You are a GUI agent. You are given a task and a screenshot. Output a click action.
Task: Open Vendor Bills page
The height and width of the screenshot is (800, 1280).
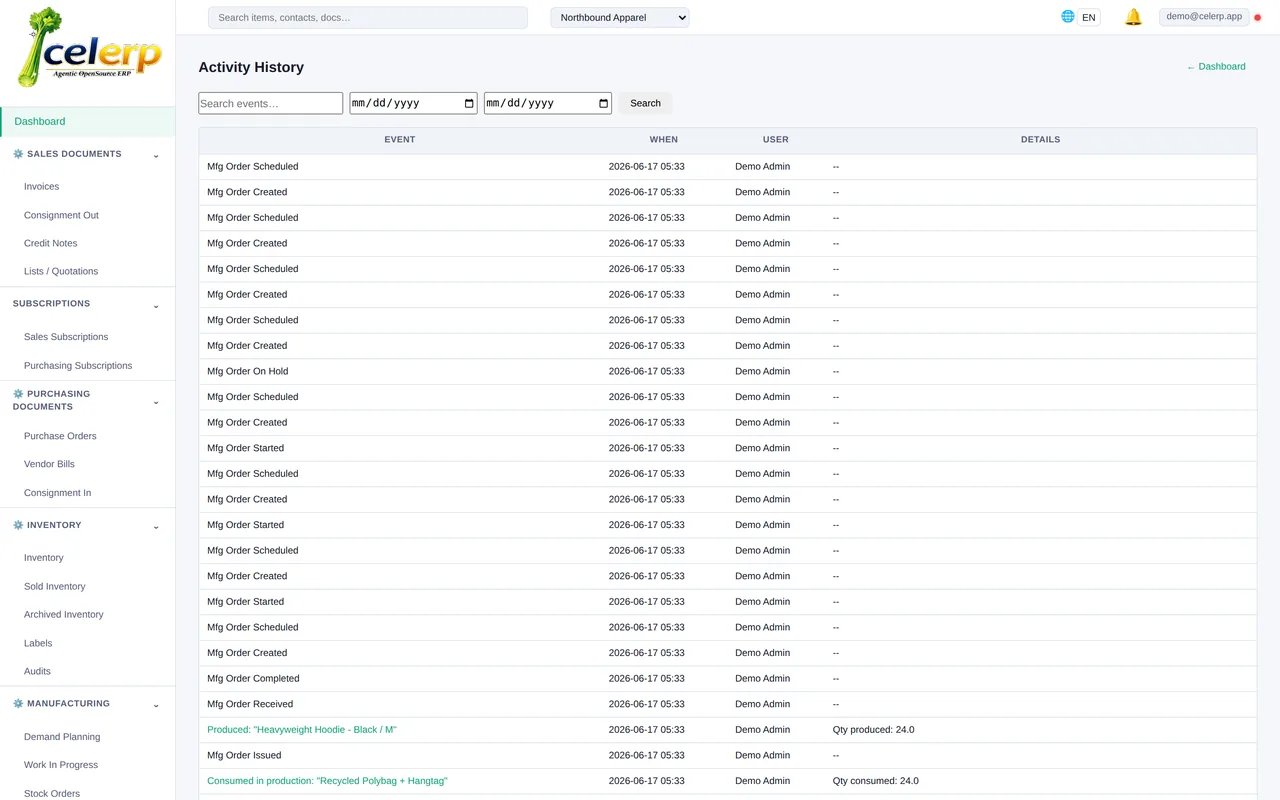coord(49,464)
